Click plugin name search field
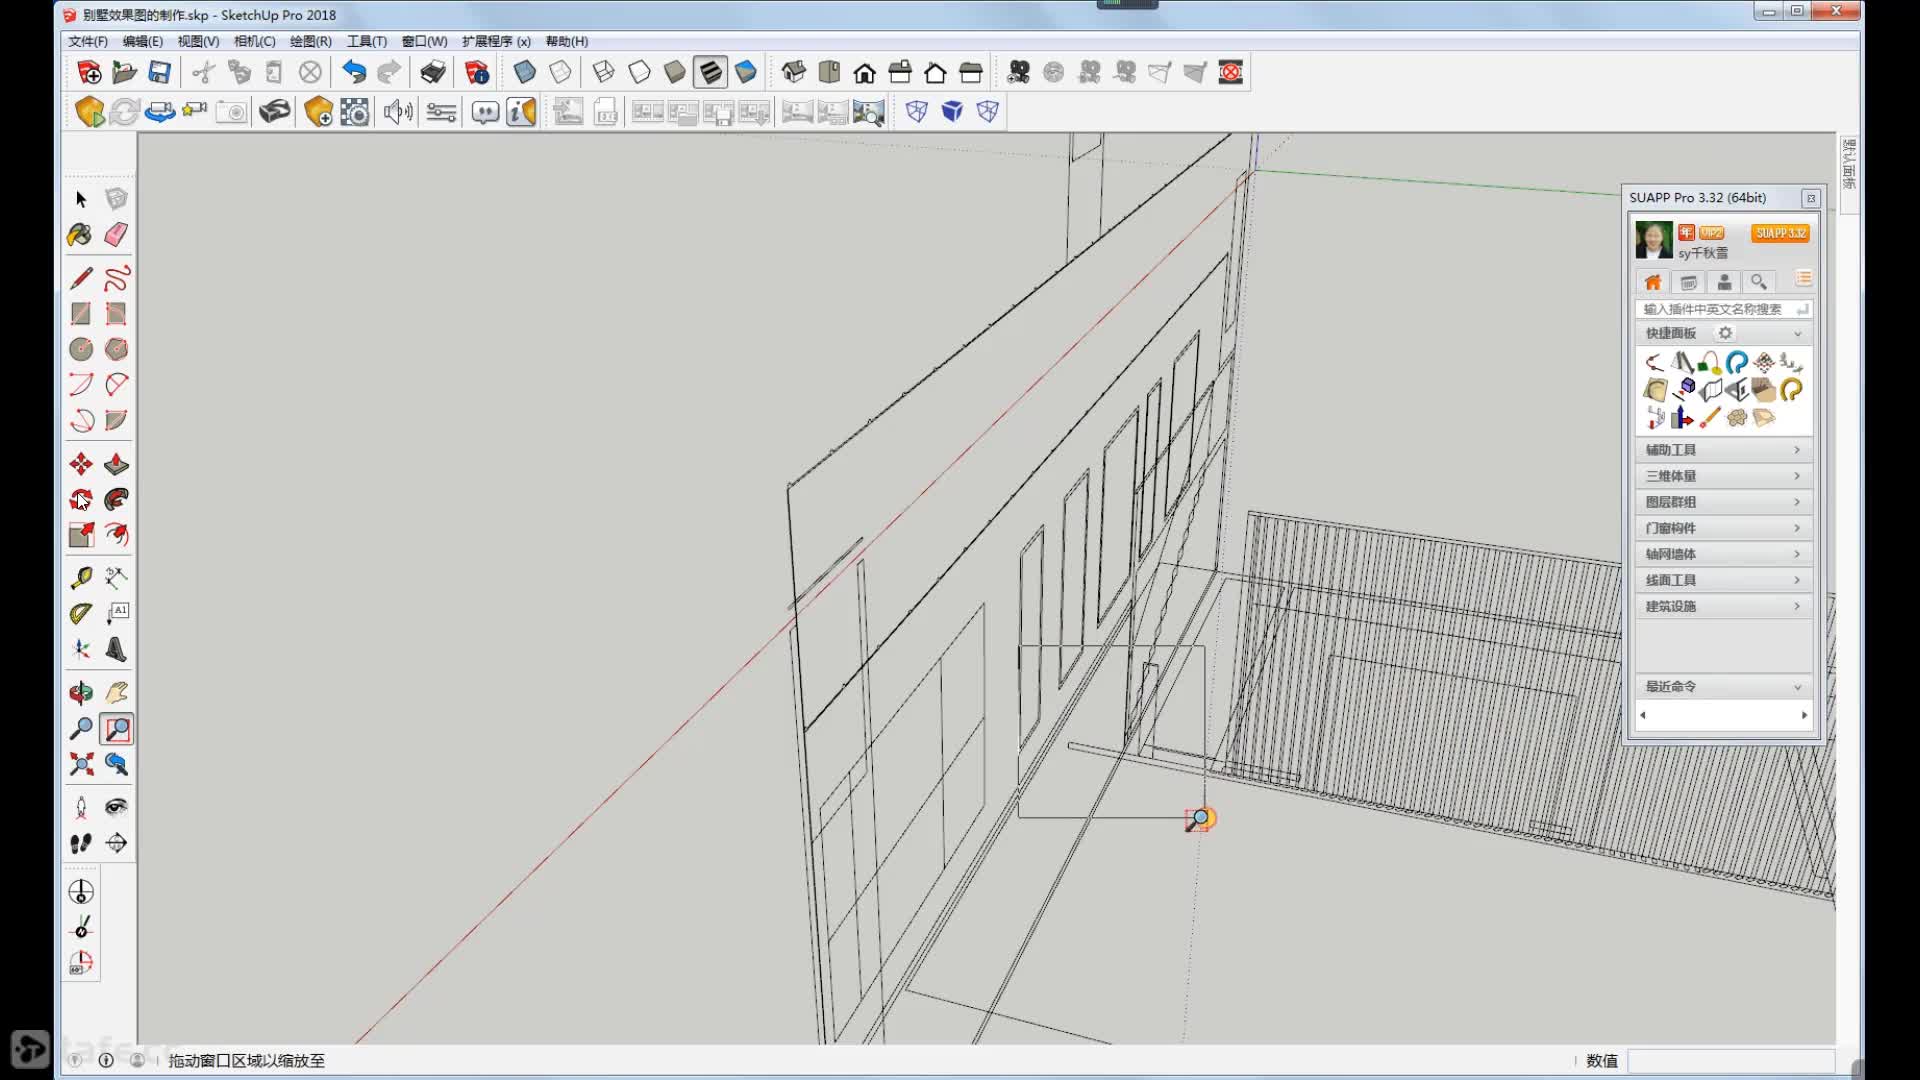The width and height of the screenshot is (1920, 1080). point(1723,309)
